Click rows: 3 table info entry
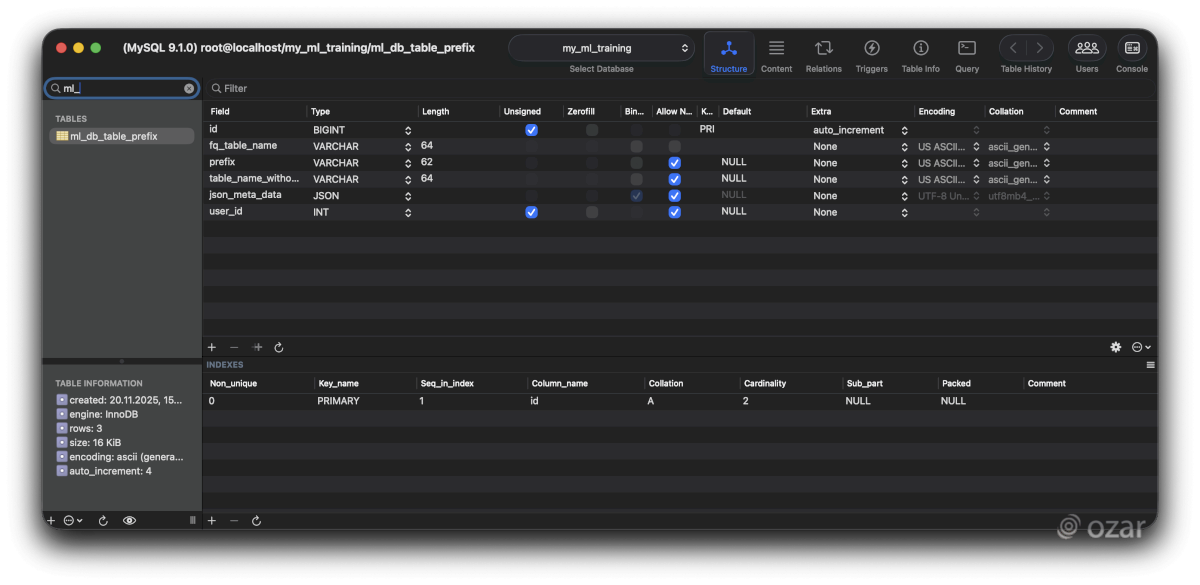This screenshot has width=1200, height=585. pos(79,428)
